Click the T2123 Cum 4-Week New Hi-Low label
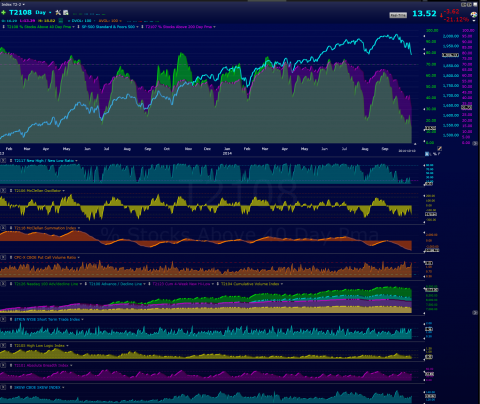480x404 pixels. tap(181, 284)
